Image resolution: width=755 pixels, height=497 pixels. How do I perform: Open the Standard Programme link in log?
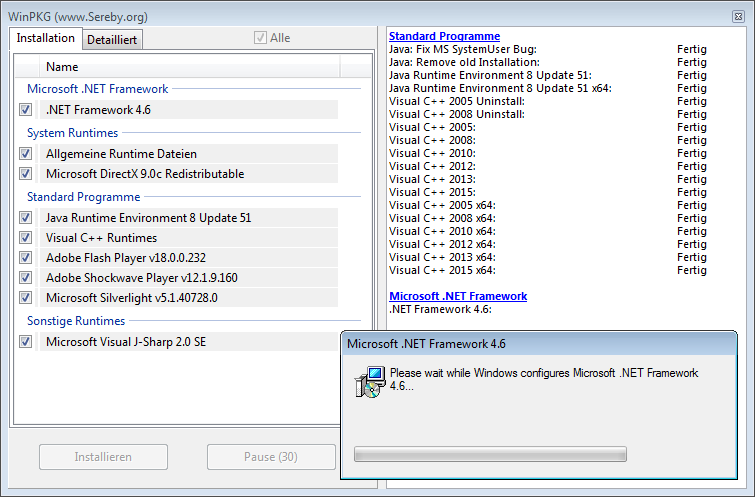coord(444,36)
